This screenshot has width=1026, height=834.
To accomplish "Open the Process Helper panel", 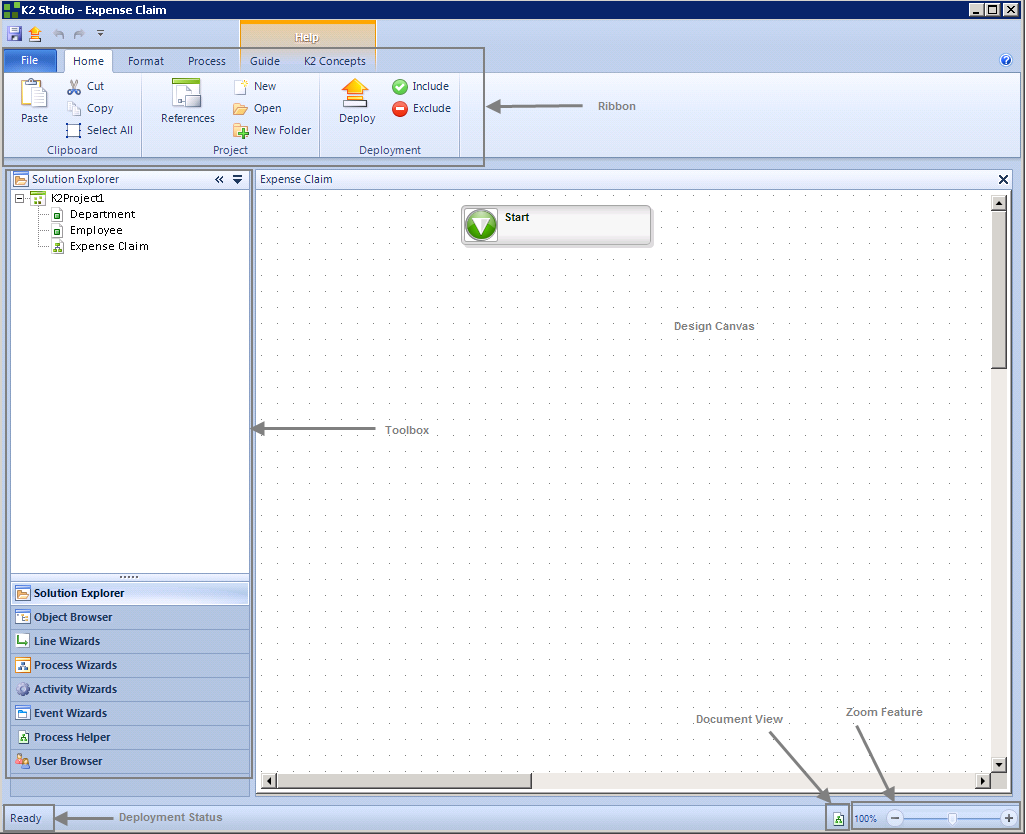I will coord(130,737).
